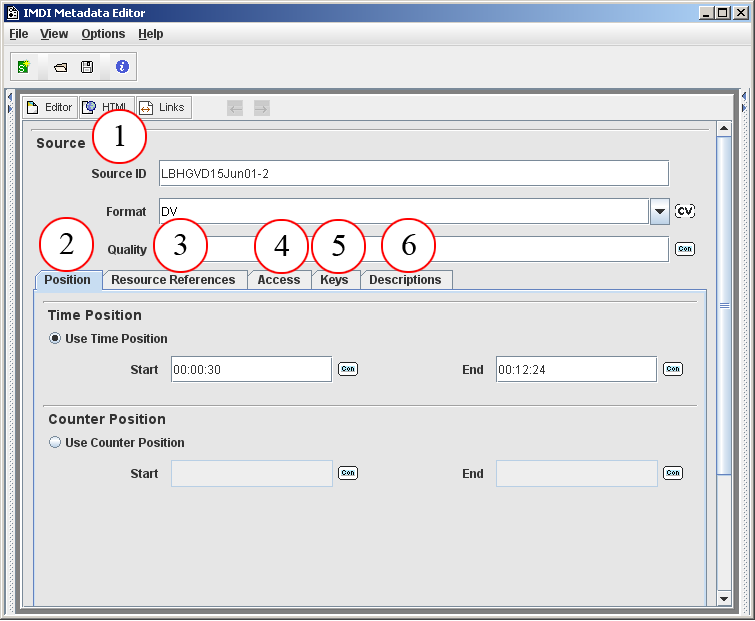Click Con icon next to Counter Position Start
Image resolution: width=755 pixels, height=621 pixels.
(348, 473)
